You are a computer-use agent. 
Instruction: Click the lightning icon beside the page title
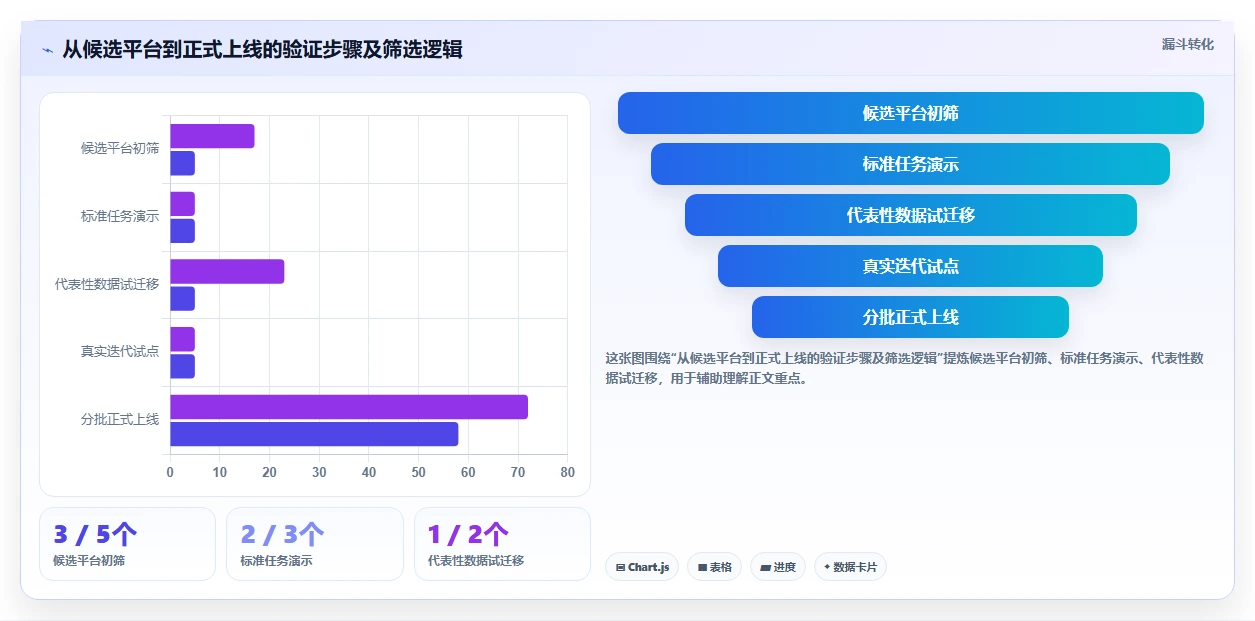pos(47,50)
